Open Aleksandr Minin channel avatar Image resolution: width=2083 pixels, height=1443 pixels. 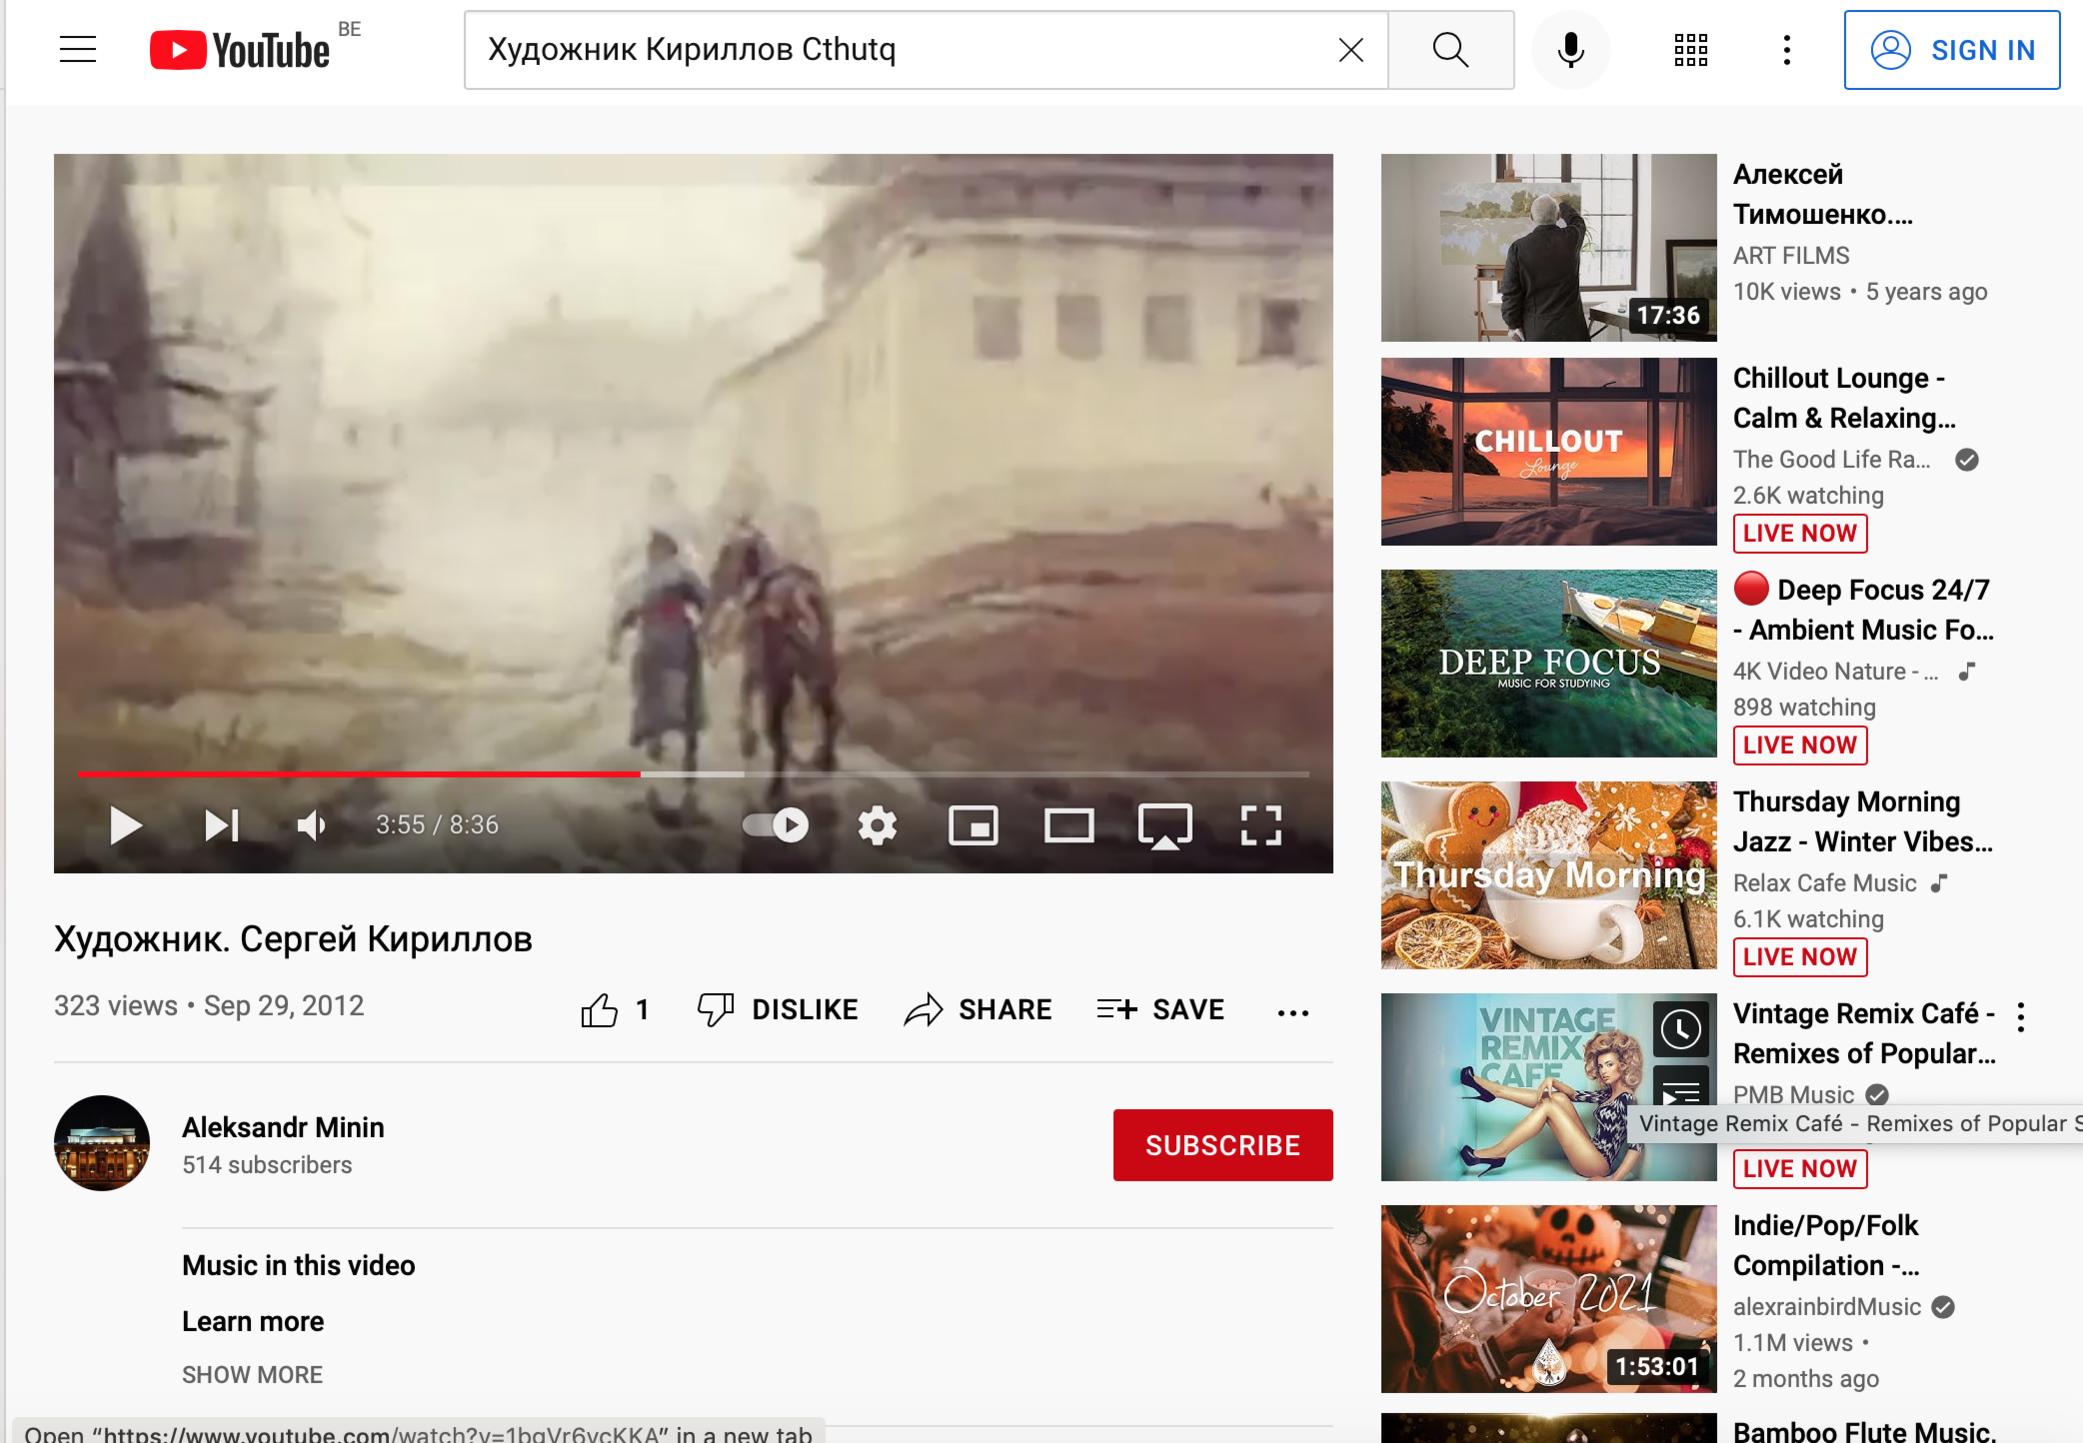(x=102, y=1143)
